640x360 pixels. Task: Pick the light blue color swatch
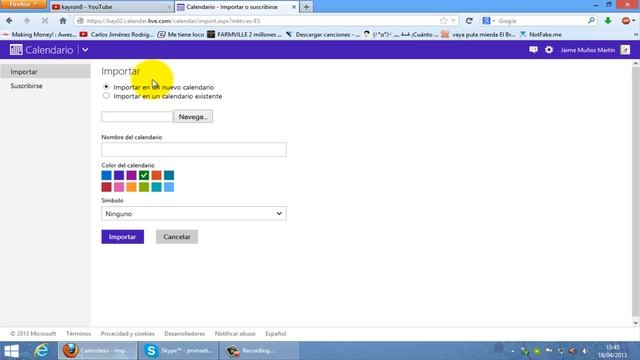point(169,187)
